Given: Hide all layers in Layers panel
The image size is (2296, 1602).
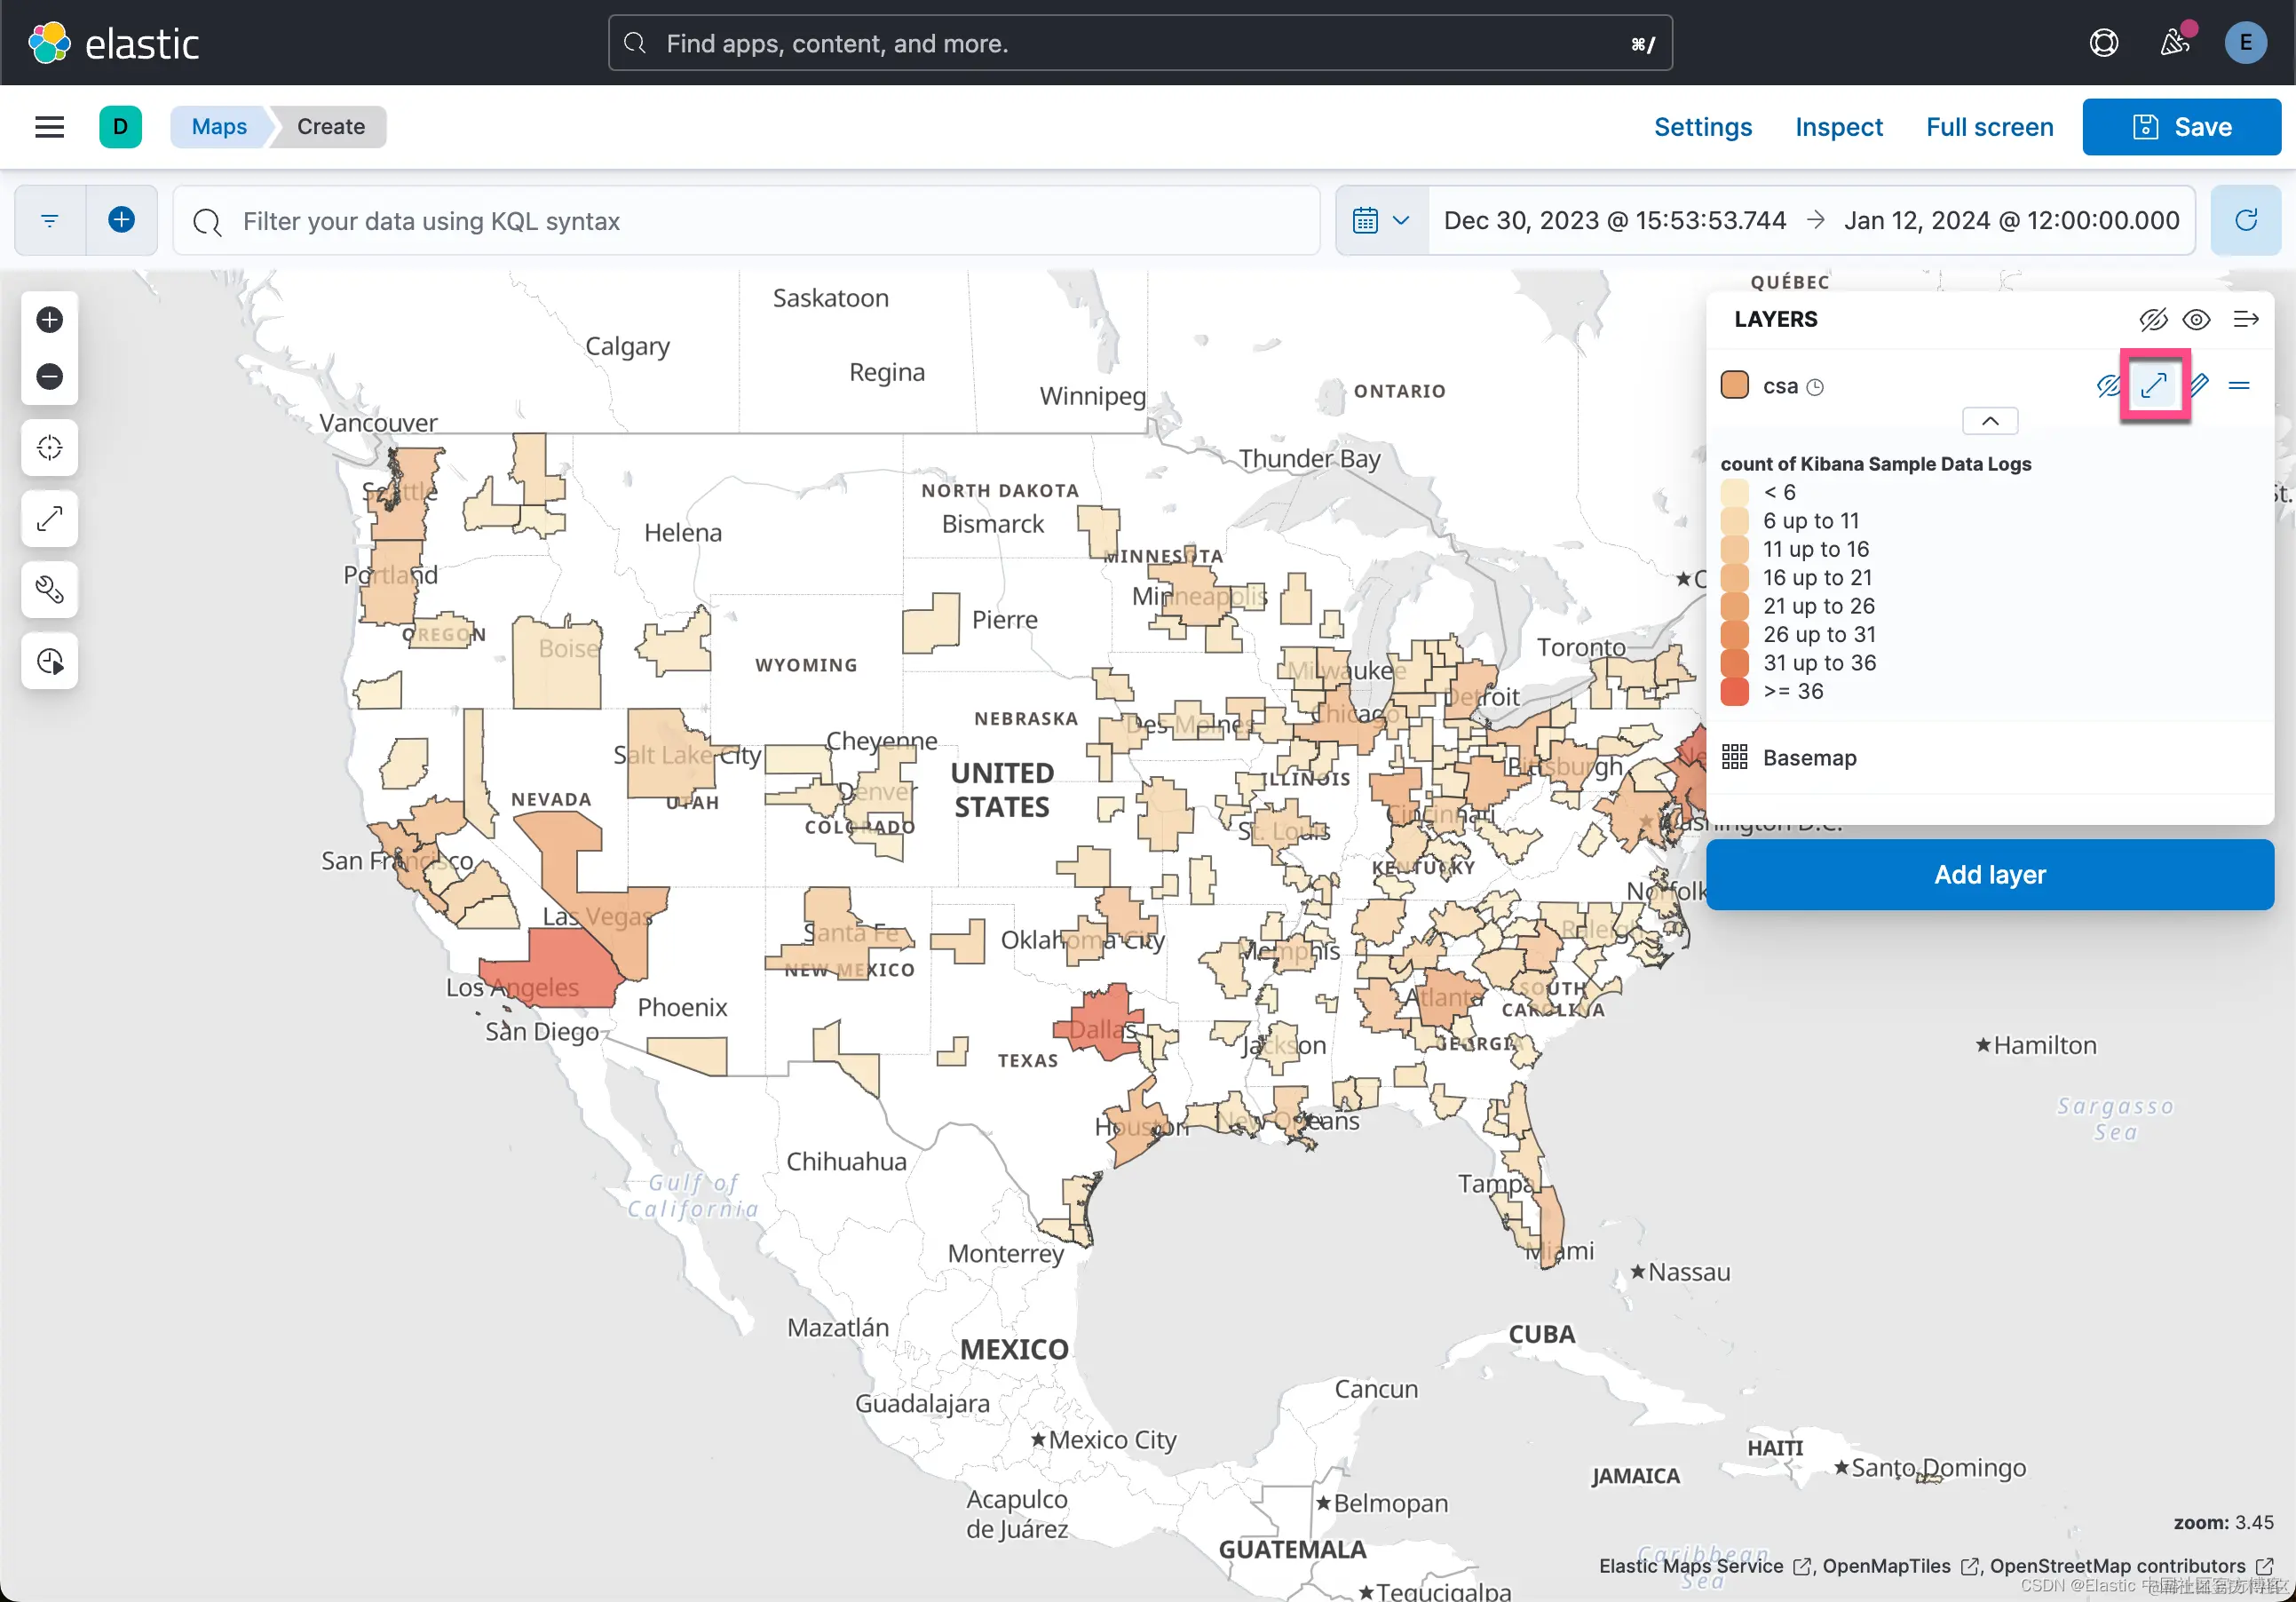Looking at the screenshot, I should [x=2152, y=320].
